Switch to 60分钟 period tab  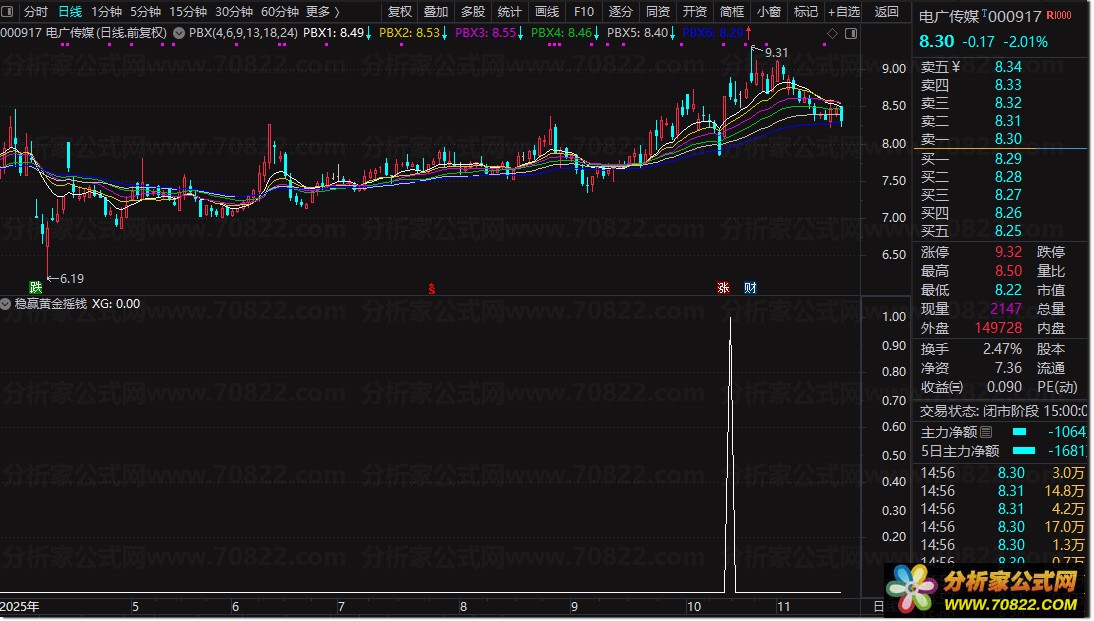click(280, 12)
